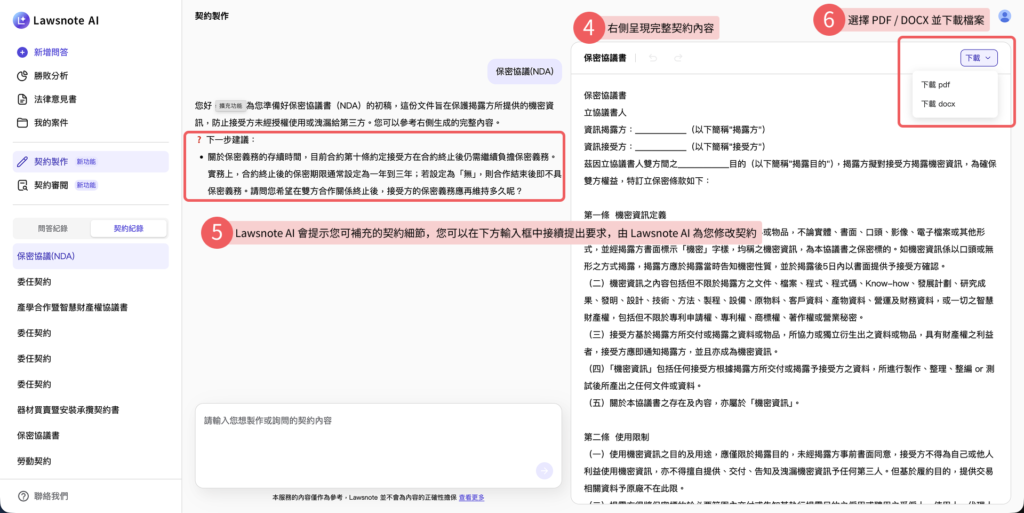1024x513 pixels.
Task: Click the 勝敗分析 pie chart icon
Action: [22, 76]
